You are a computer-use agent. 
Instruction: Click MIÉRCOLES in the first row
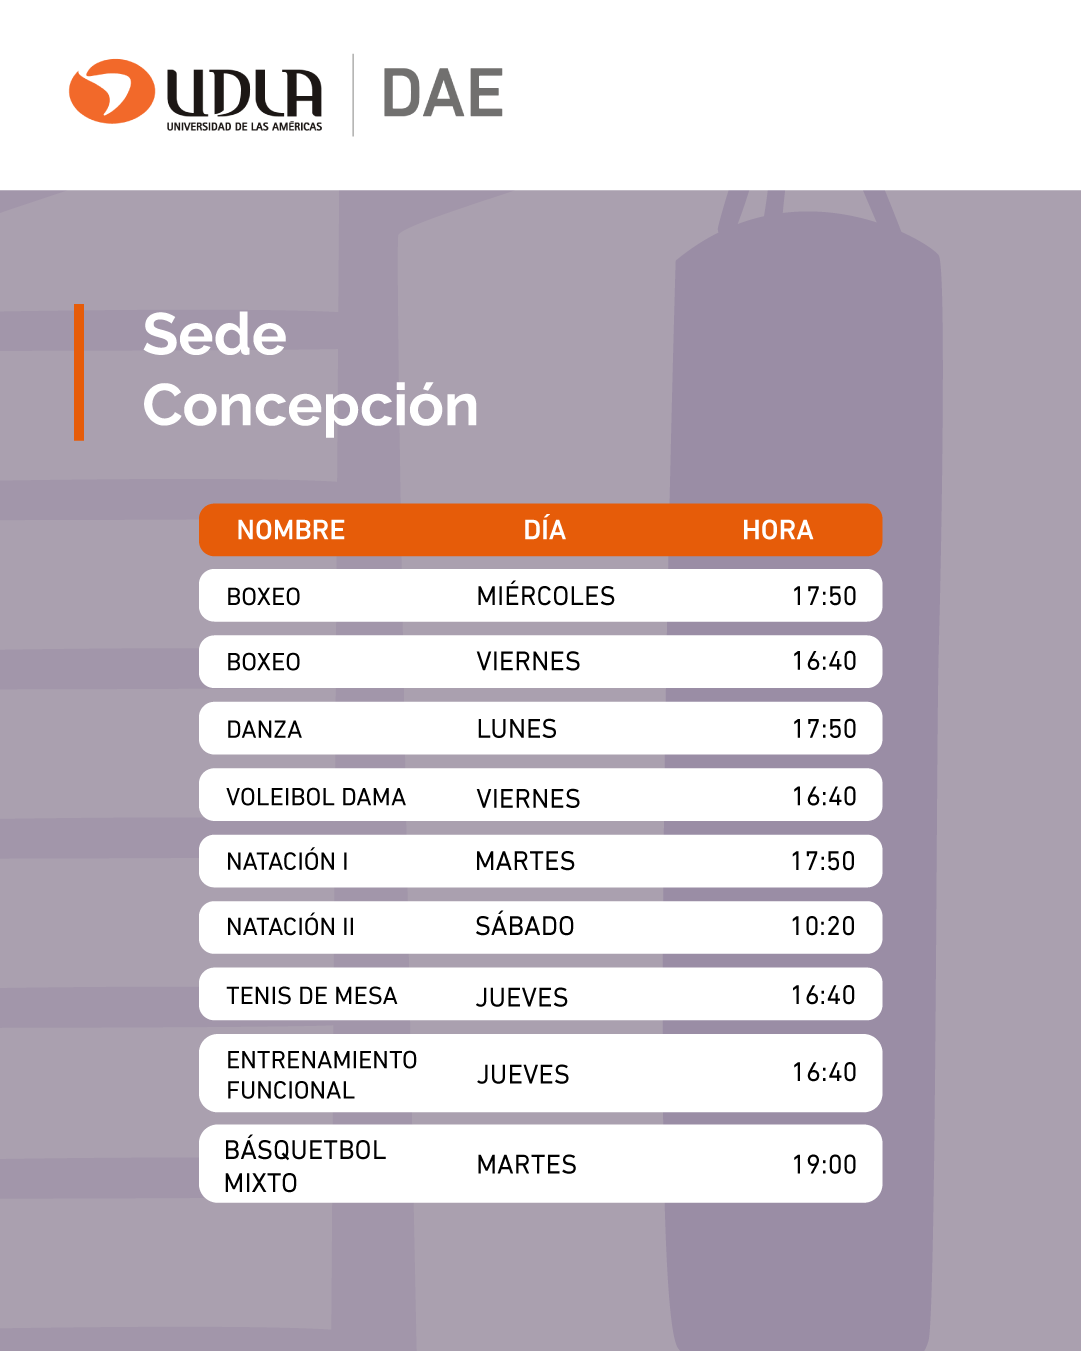coord(546,596)
